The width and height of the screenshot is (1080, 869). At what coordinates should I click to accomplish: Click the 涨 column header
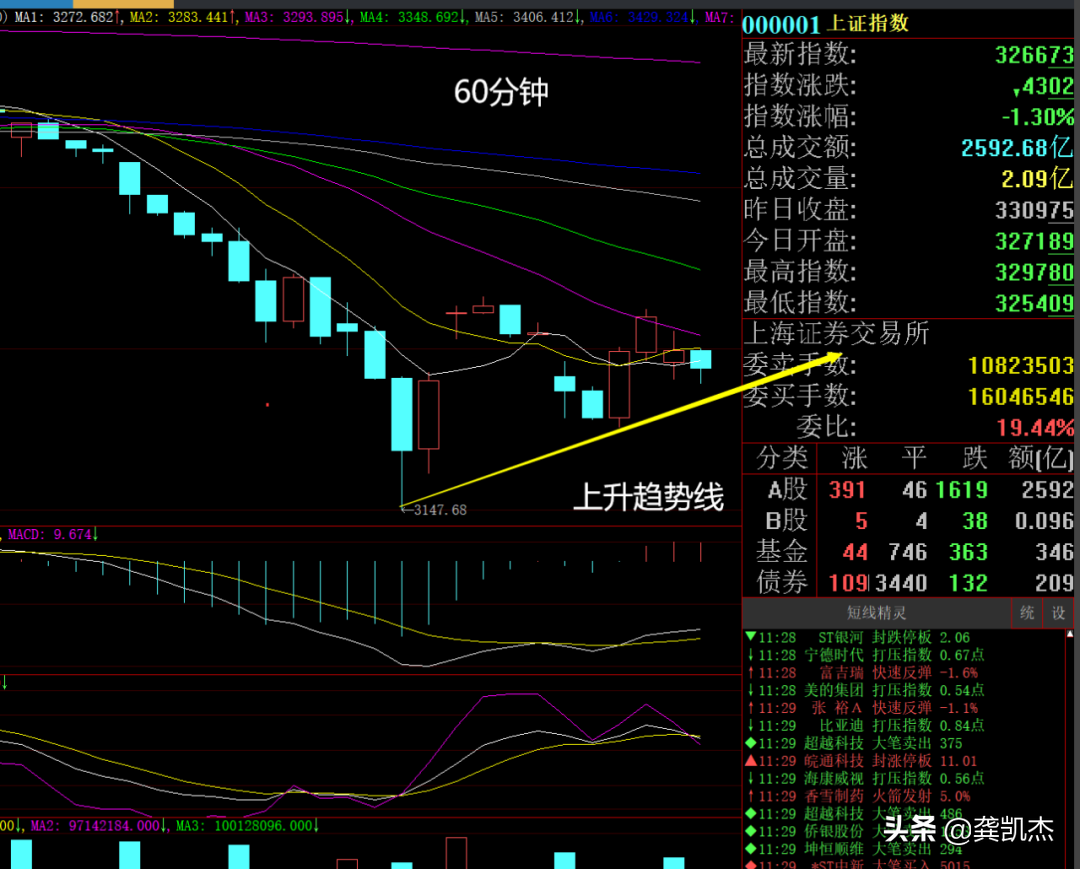tap(855, 458)
